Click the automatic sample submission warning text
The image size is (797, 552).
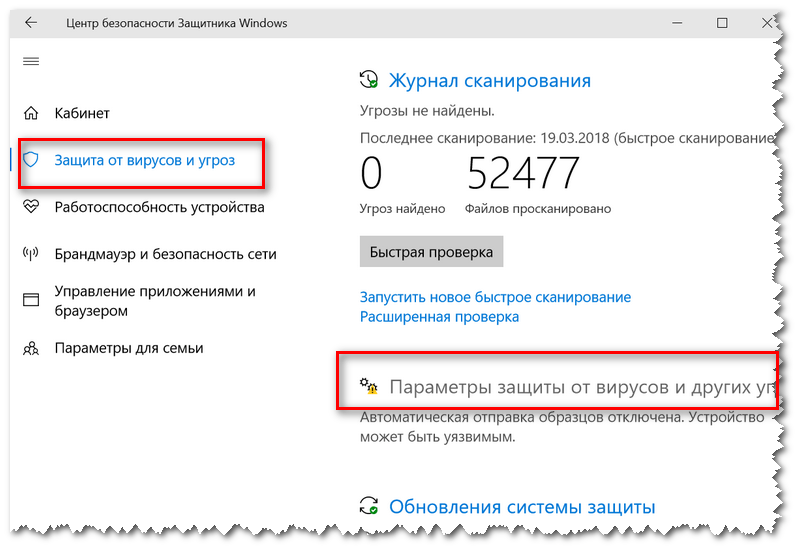tap(562, 427)
